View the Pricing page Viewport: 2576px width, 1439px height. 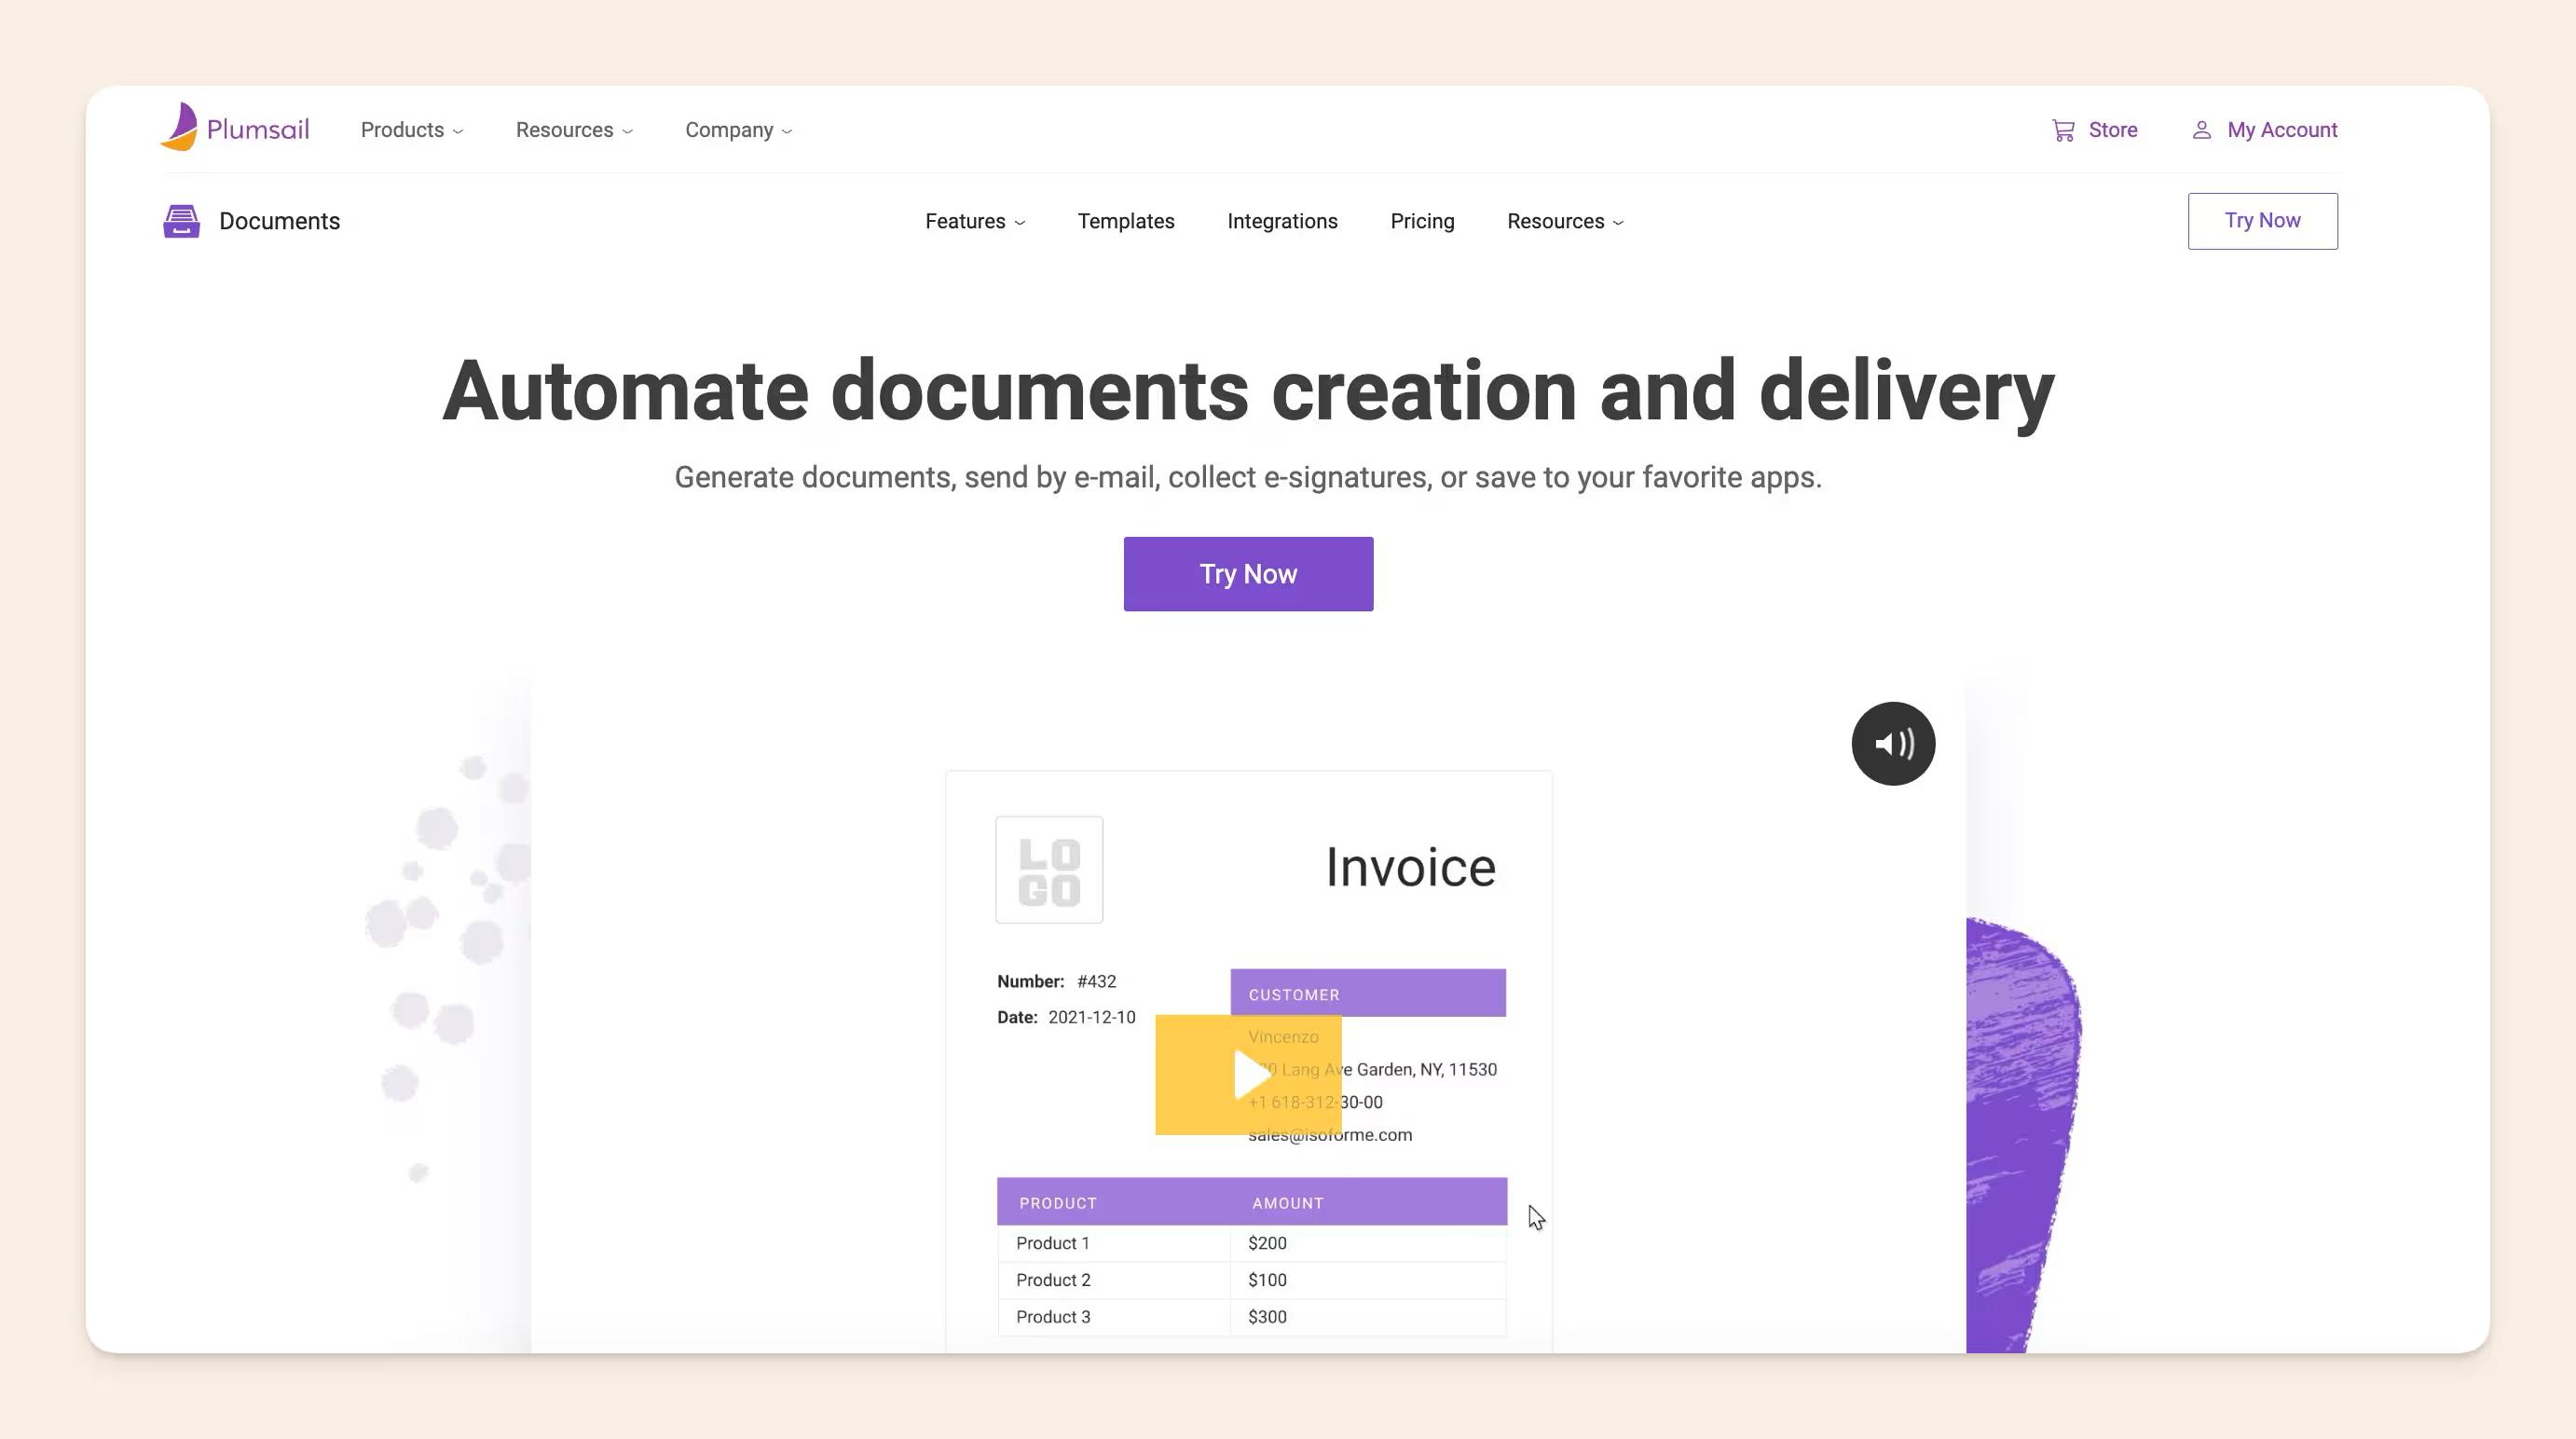tap(1422, 221)
